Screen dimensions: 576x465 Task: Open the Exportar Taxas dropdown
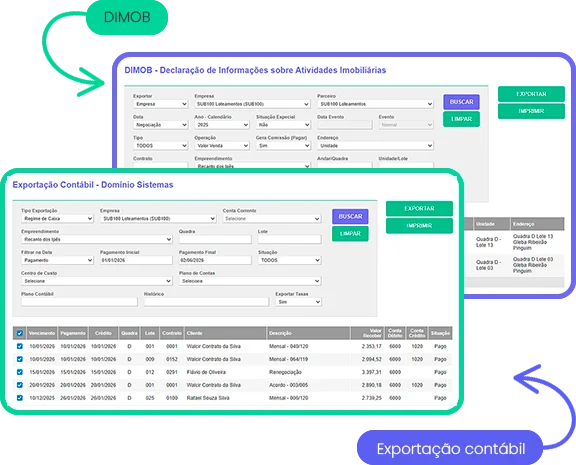tap(298, 302)
